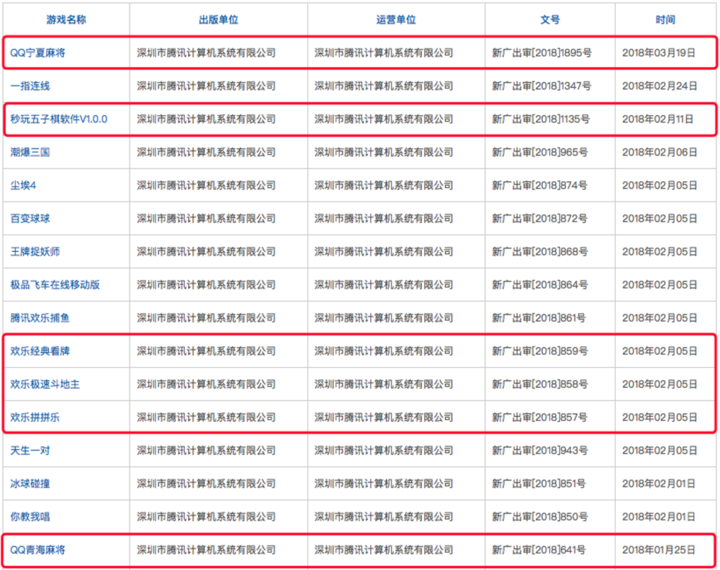
Task: Open the 腾讯欢乐捕鱼 game link
Action: [40, 317]
